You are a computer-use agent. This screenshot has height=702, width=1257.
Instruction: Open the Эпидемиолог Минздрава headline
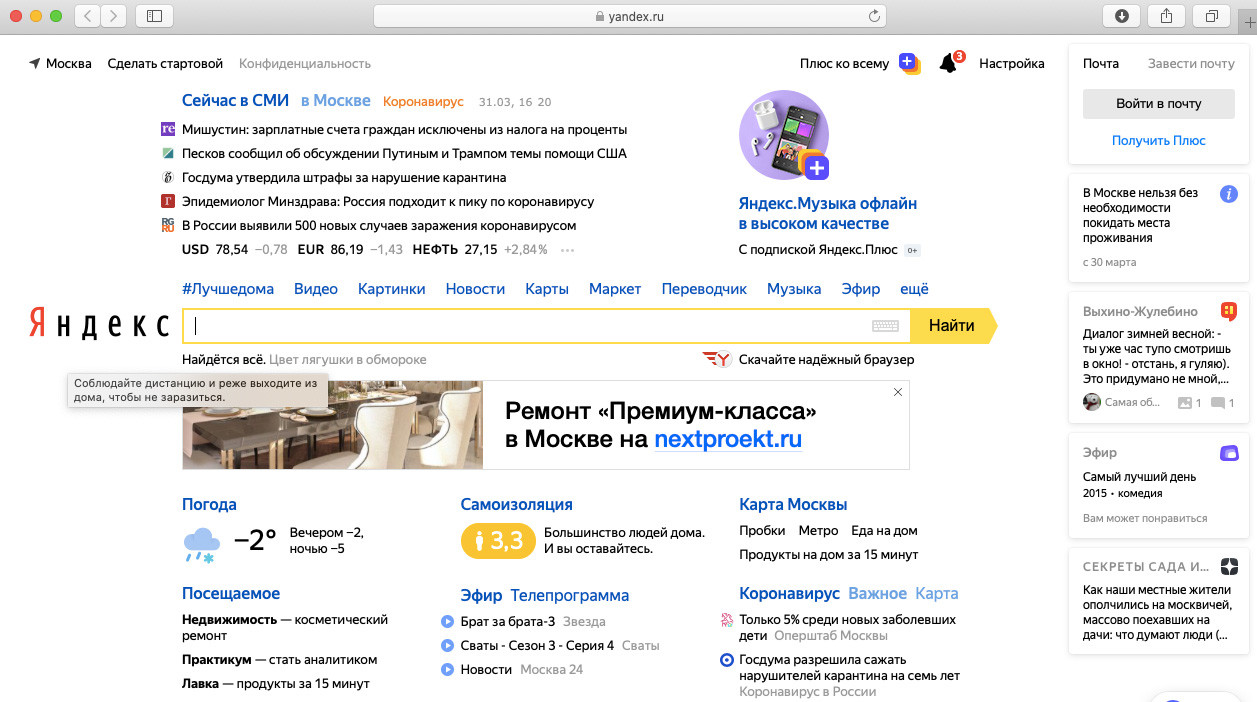tap(388, 201)
